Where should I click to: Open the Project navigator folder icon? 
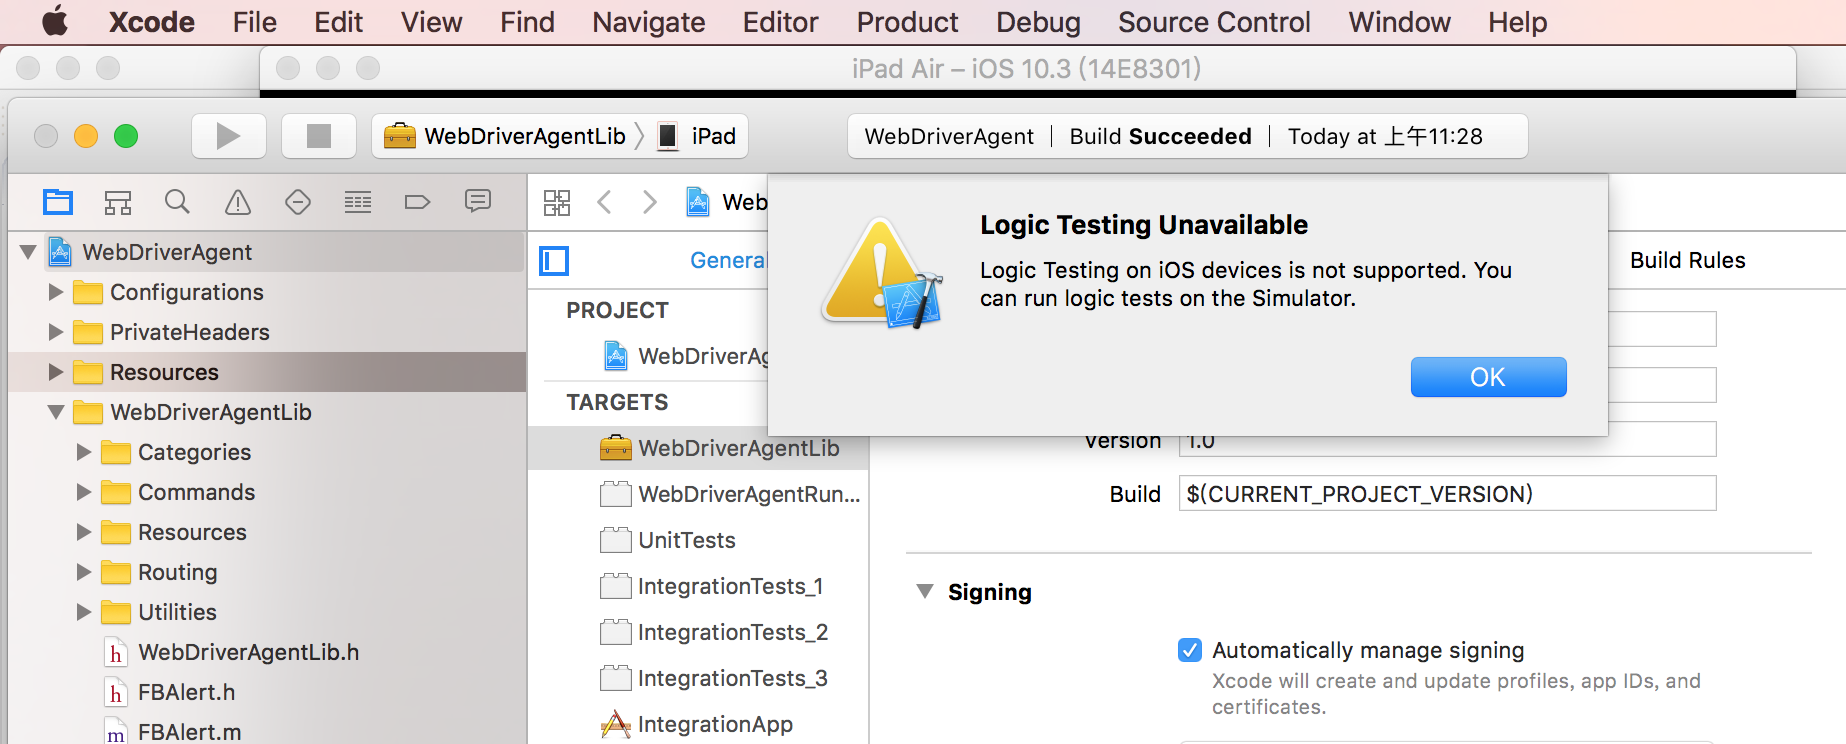coord(58,202)
